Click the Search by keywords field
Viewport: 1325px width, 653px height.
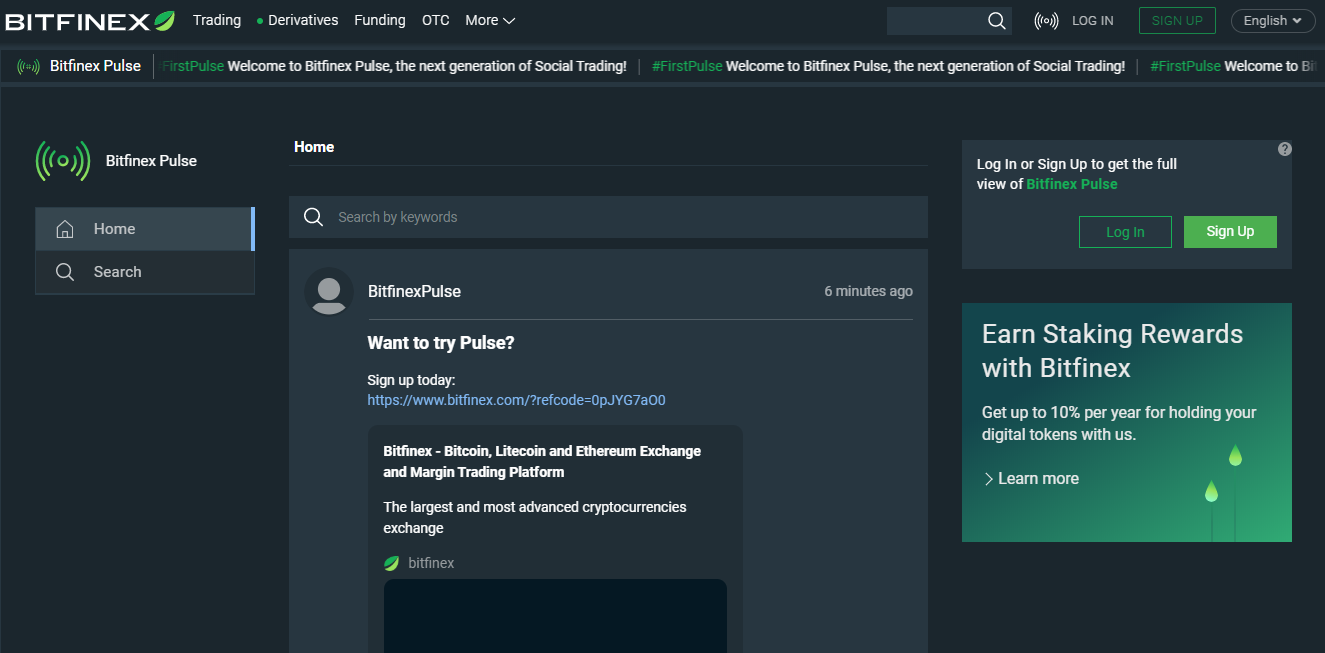[620, 217]
